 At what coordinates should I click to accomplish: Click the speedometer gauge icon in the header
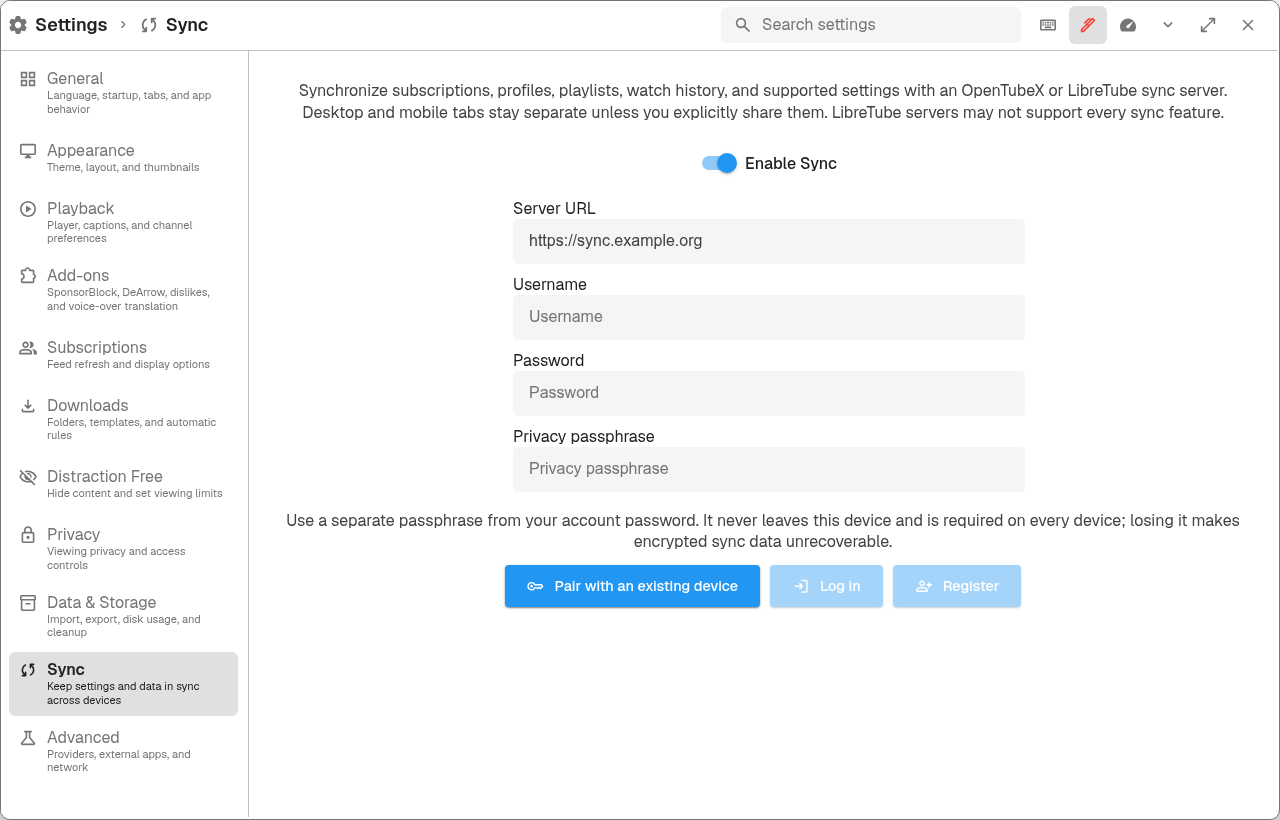(1128, 25)
